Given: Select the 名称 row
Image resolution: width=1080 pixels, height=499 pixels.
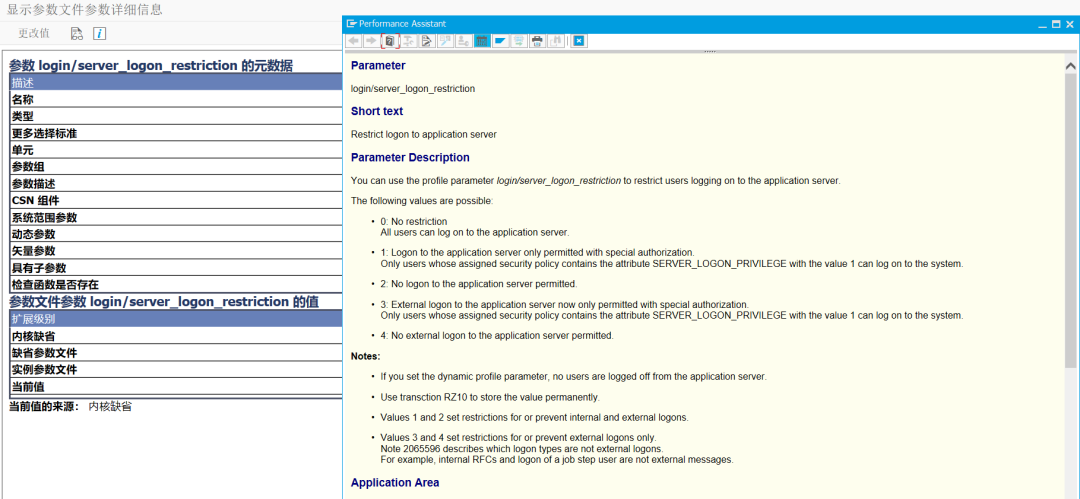Looking at the screenshot, I should point(176,99).
